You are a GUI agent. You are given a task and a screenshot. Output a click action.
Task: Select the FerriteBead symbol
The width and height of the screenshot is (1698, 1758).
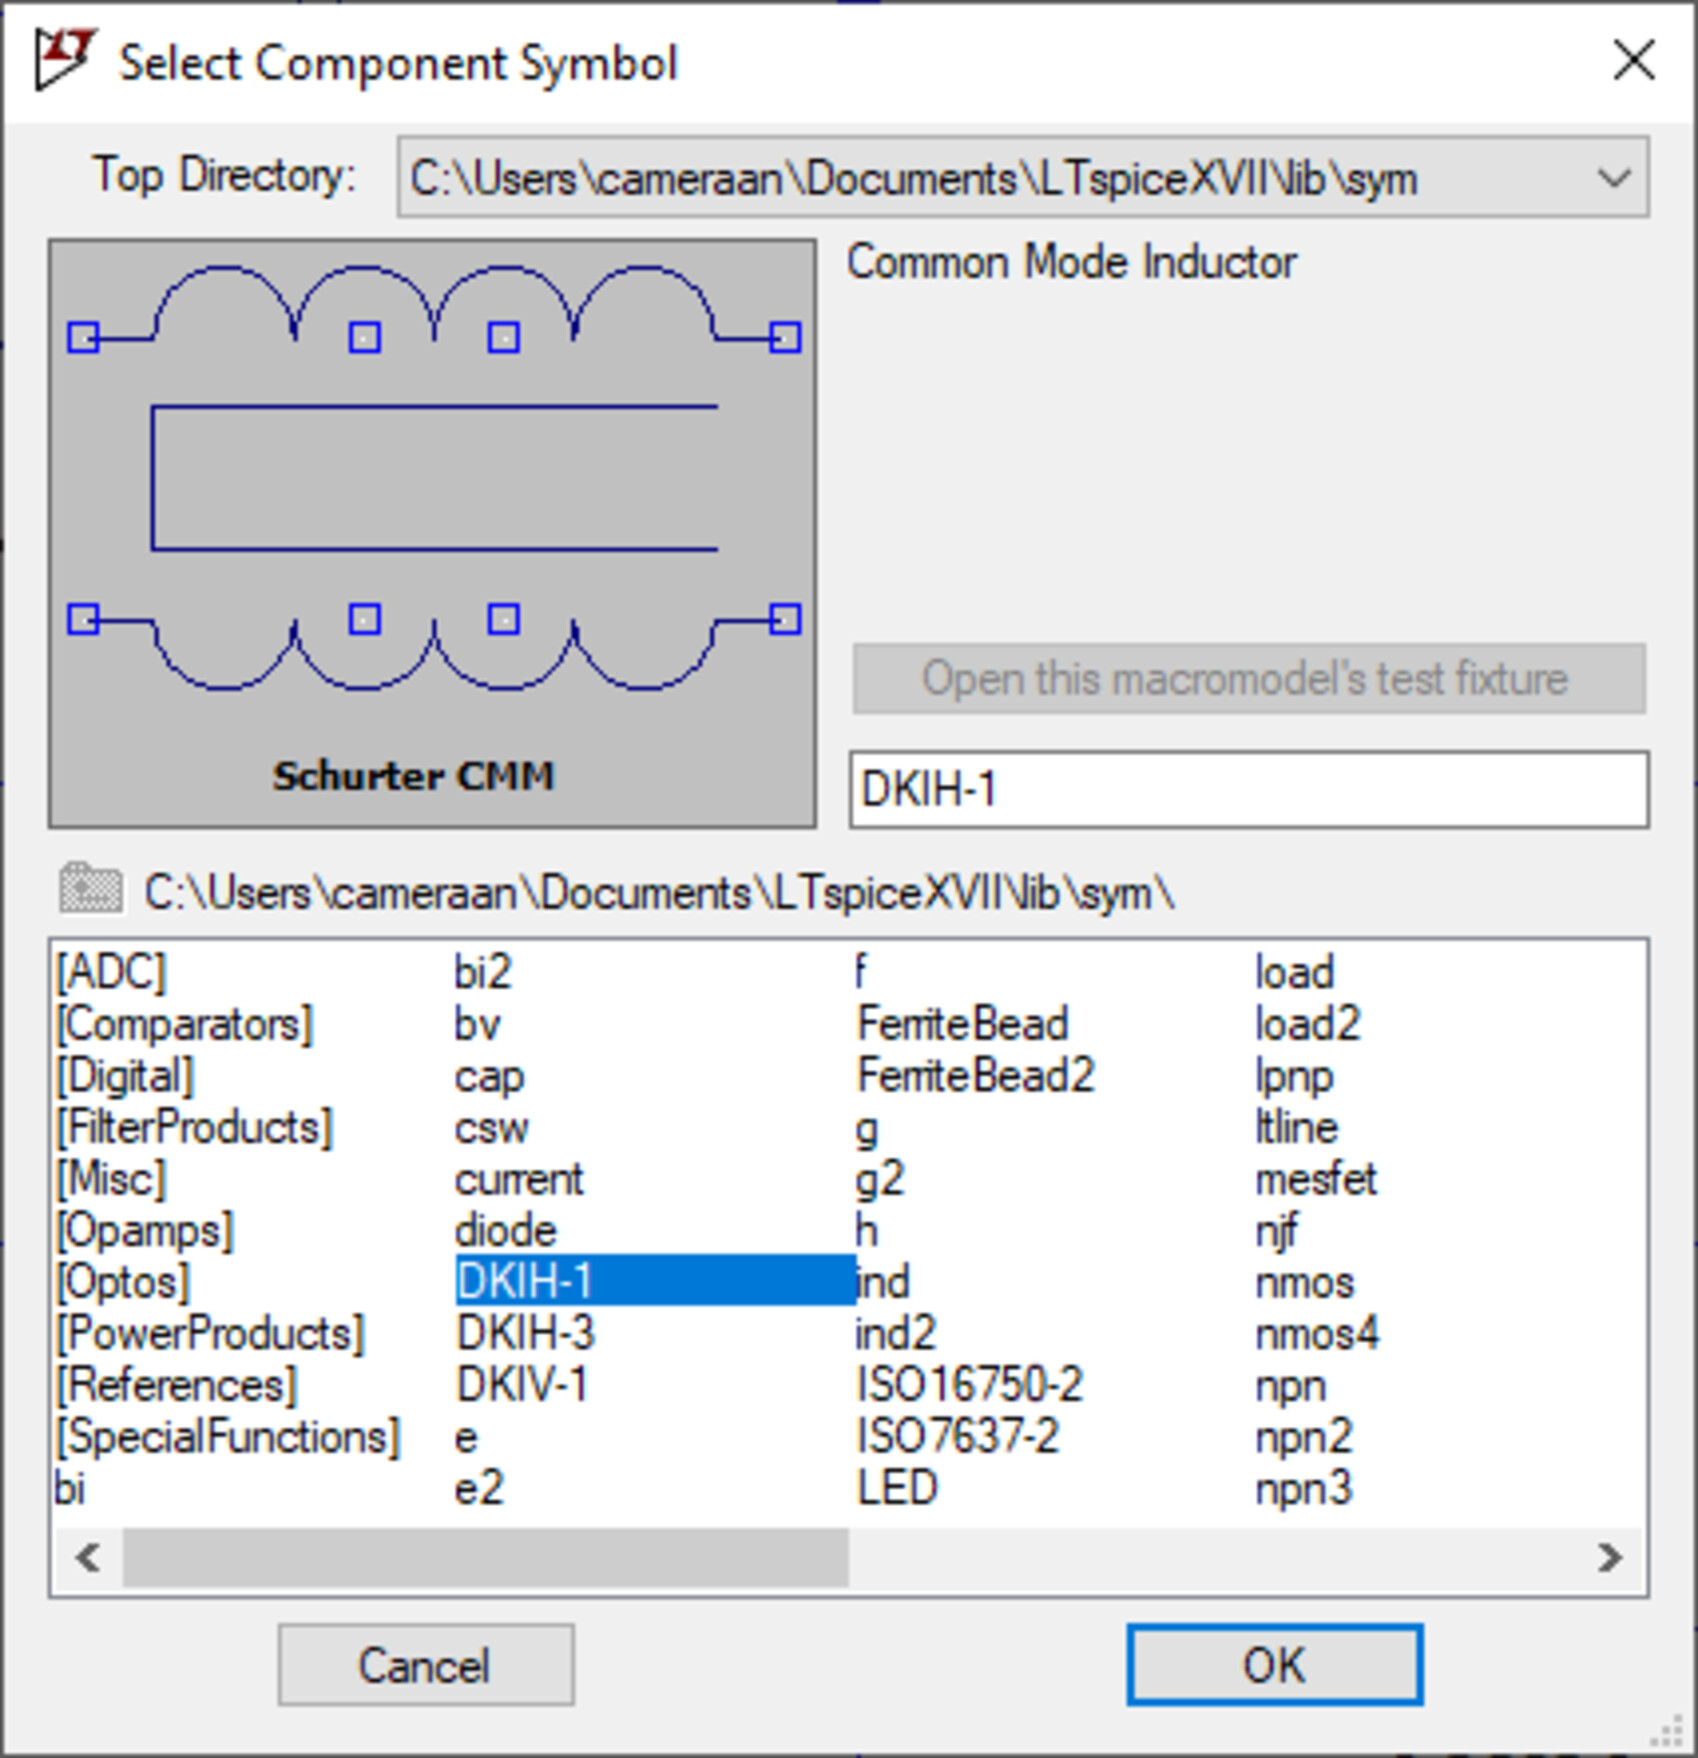pyautogui.click(x=963, y=1024)
